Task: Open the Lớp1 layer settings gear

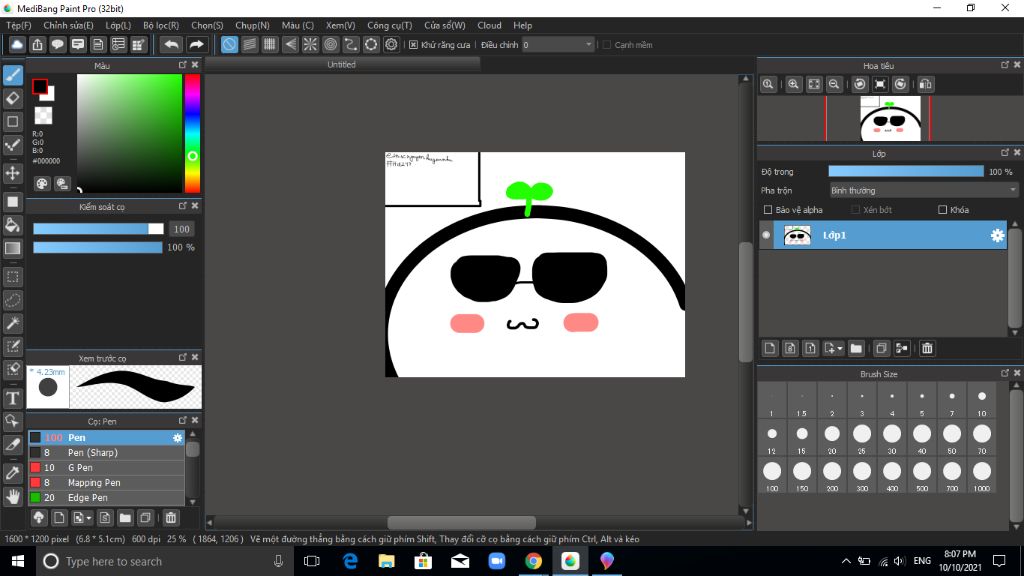Action: pyautogui.click(x=997, y=235)
